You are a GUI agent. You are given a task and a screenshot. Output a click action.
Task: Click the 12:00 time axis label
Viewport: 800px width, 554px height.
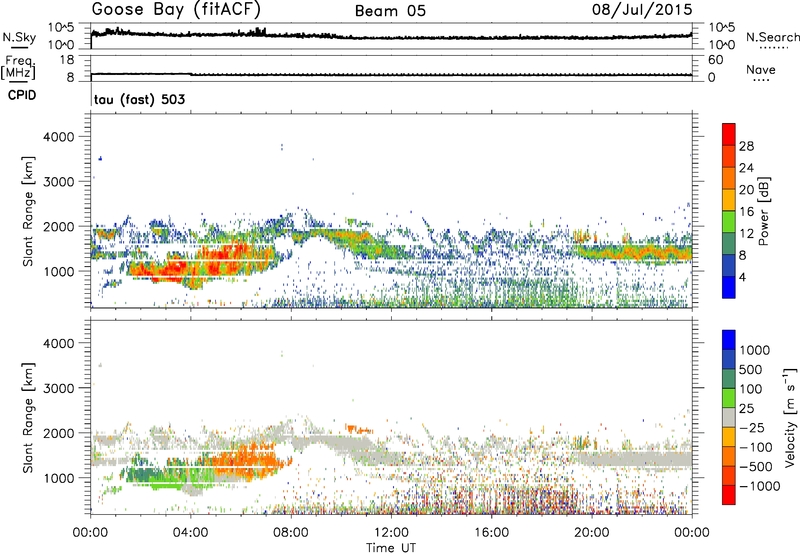391,533
